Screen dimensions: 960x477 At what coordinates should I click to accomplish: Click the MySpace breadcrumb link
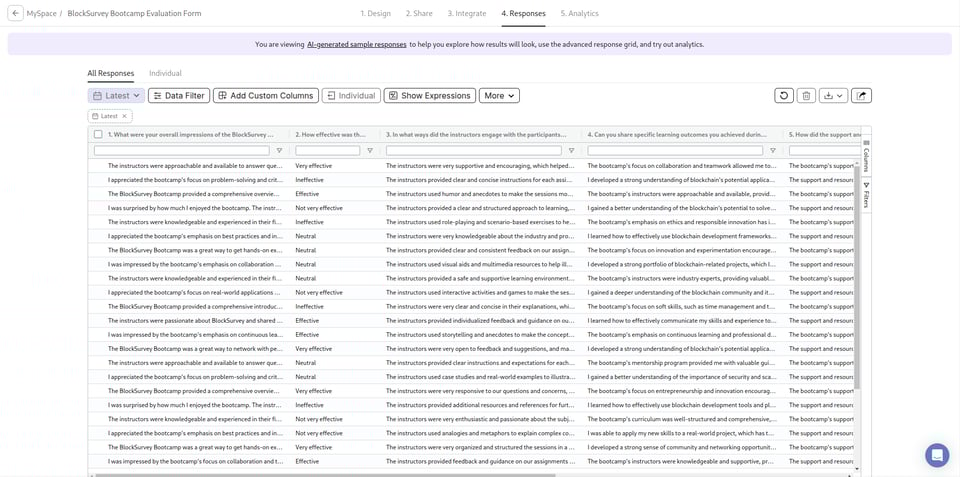[40, 13]
